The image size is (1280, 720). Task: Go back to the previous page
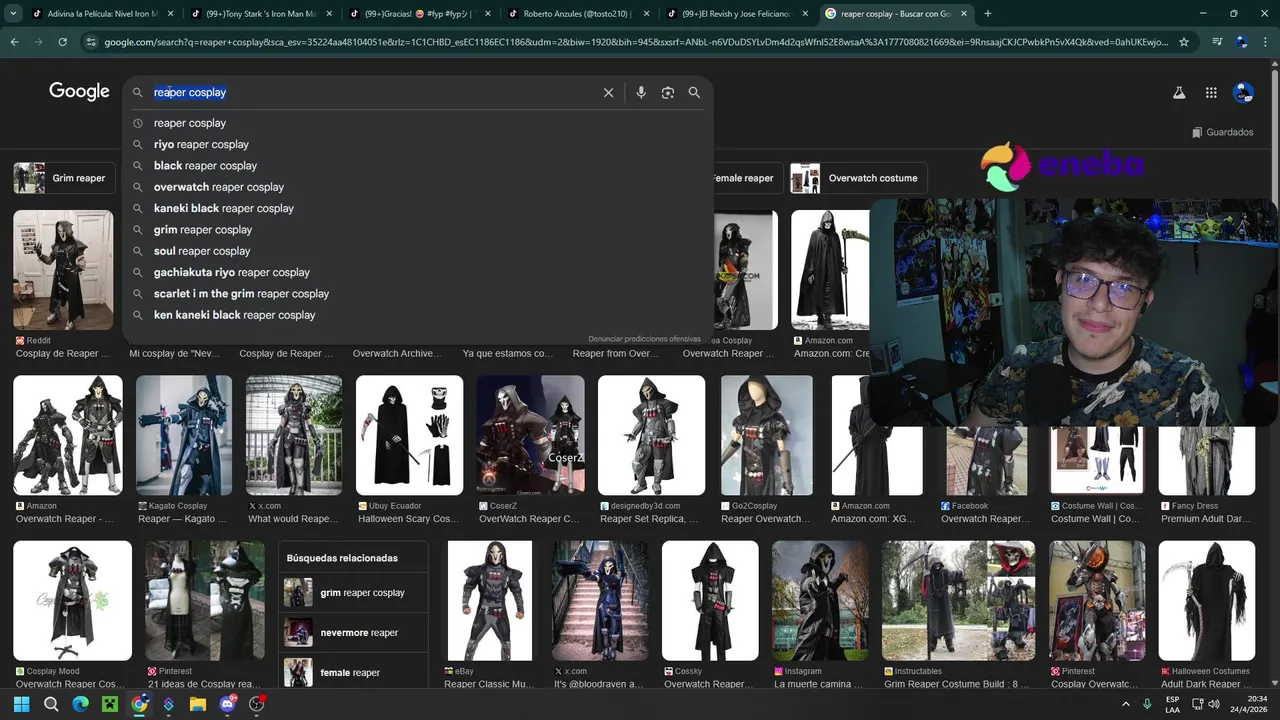[x=14, y=42]
